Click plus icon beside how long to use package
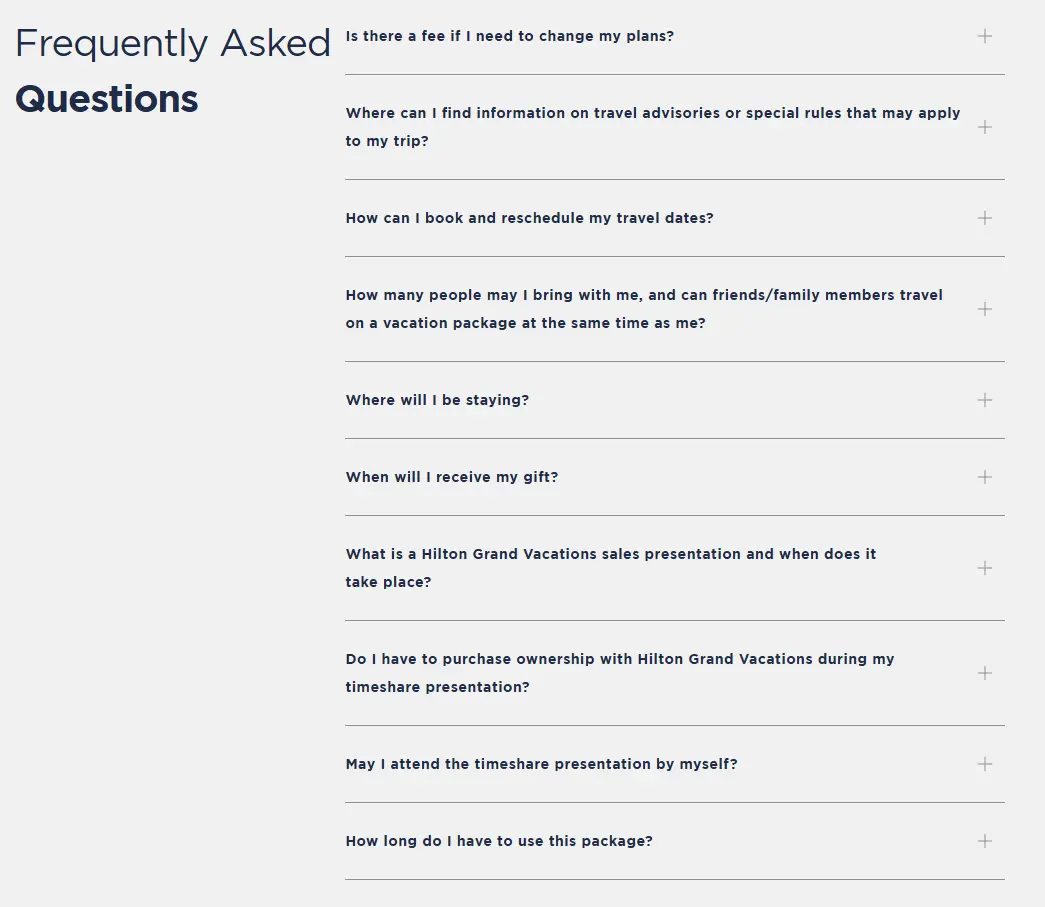 [x=984, y=841]
